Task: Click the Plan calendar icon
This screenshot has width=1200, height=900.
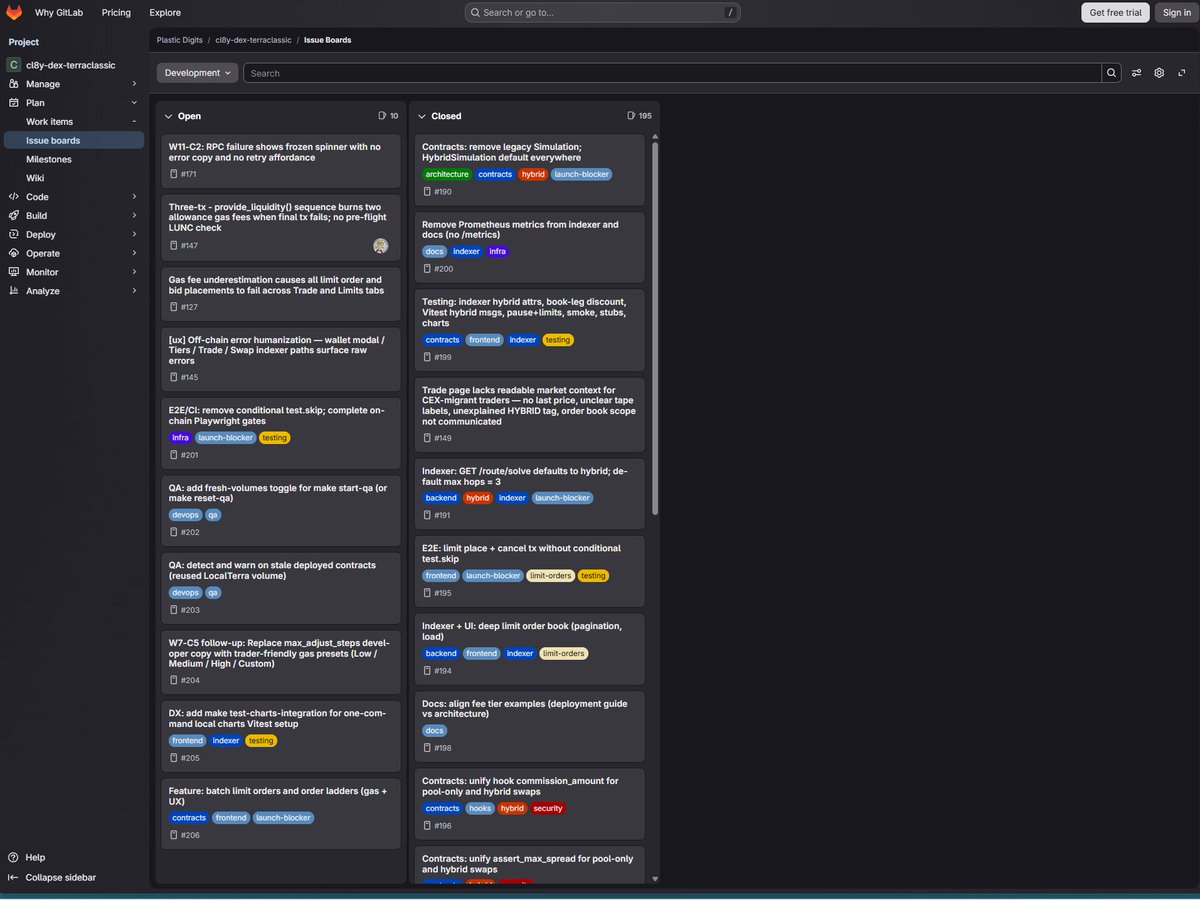Action: (x=13, y=102)
